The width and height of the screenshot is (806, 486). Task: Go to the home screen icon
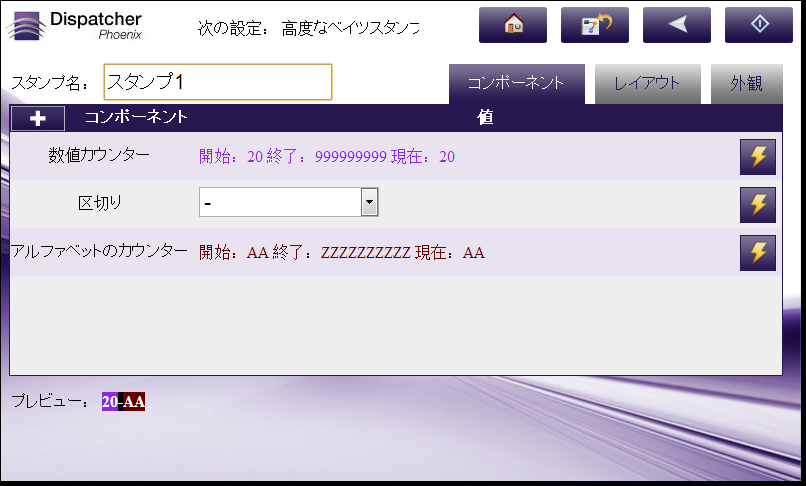pos(512,25)
